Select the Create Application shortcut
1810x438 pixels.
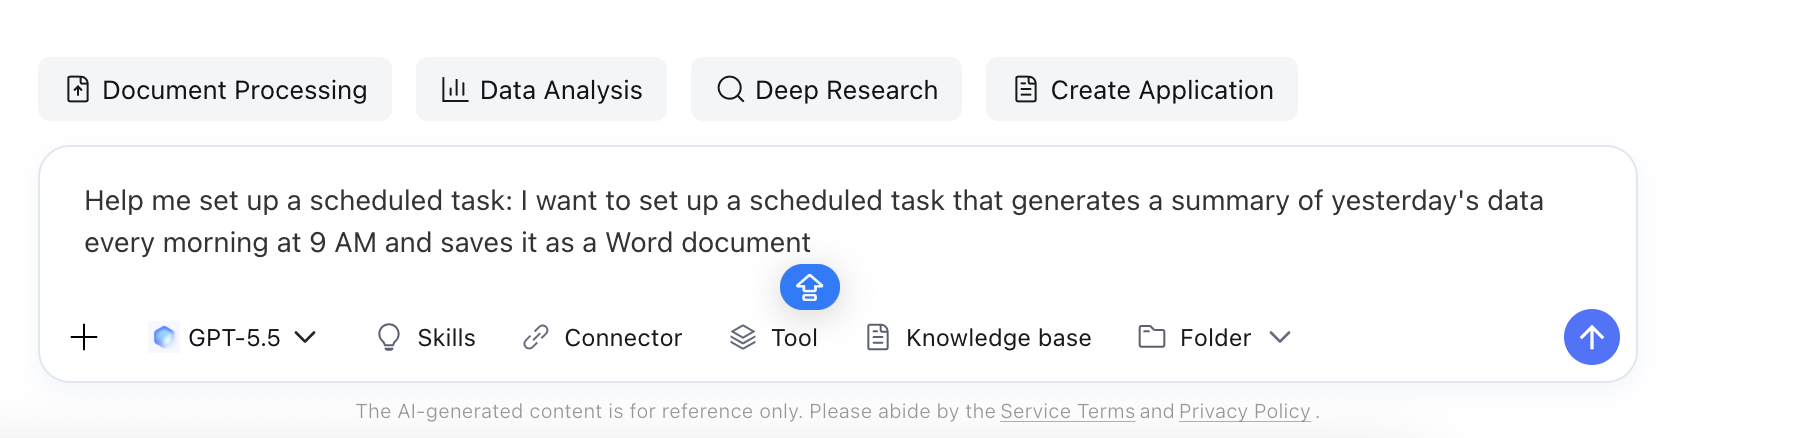click(1142, 89)
